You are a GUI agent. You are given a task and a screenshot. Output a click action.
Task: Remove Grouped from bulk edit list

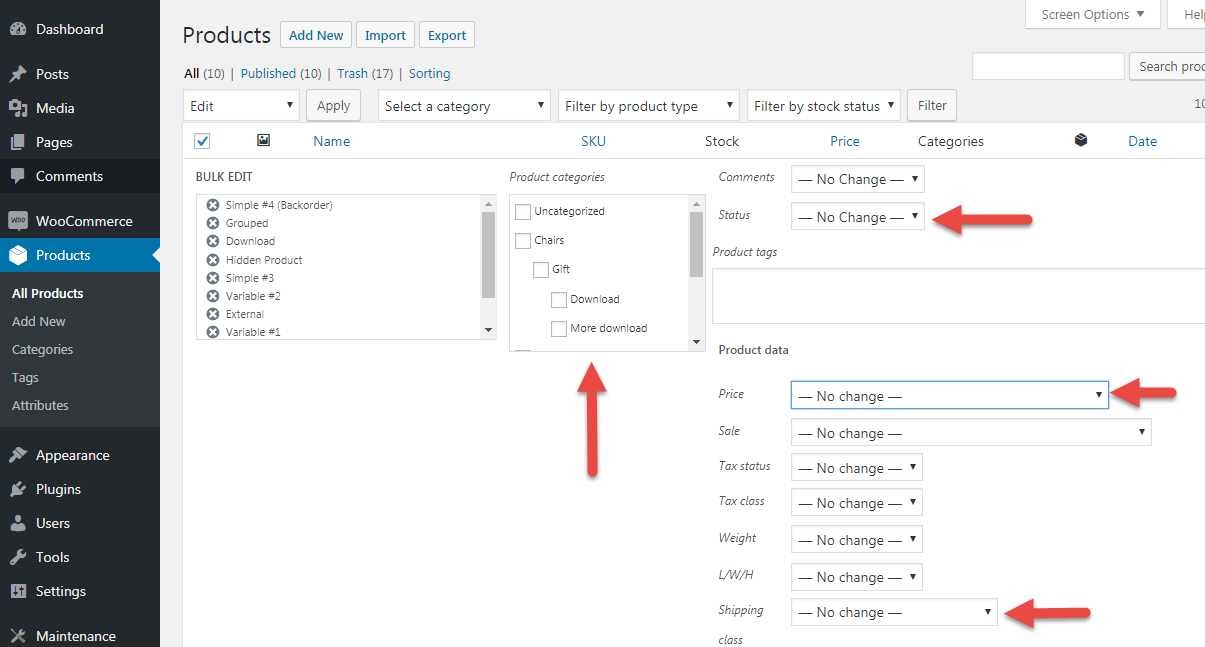tap(213, 223)
